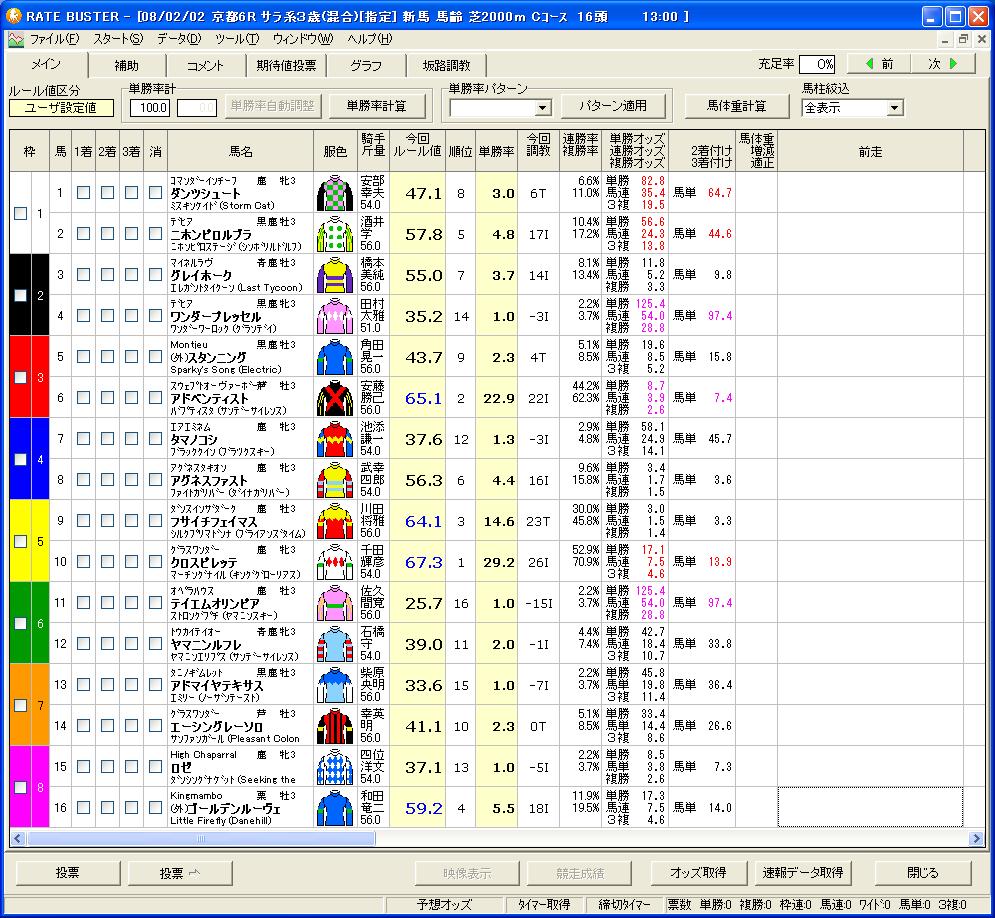The height and width of the screenshot is (918, 995).
Task: Click the green previous-race arrow 前
Action: pyautogui.click(x=880, y=64)
